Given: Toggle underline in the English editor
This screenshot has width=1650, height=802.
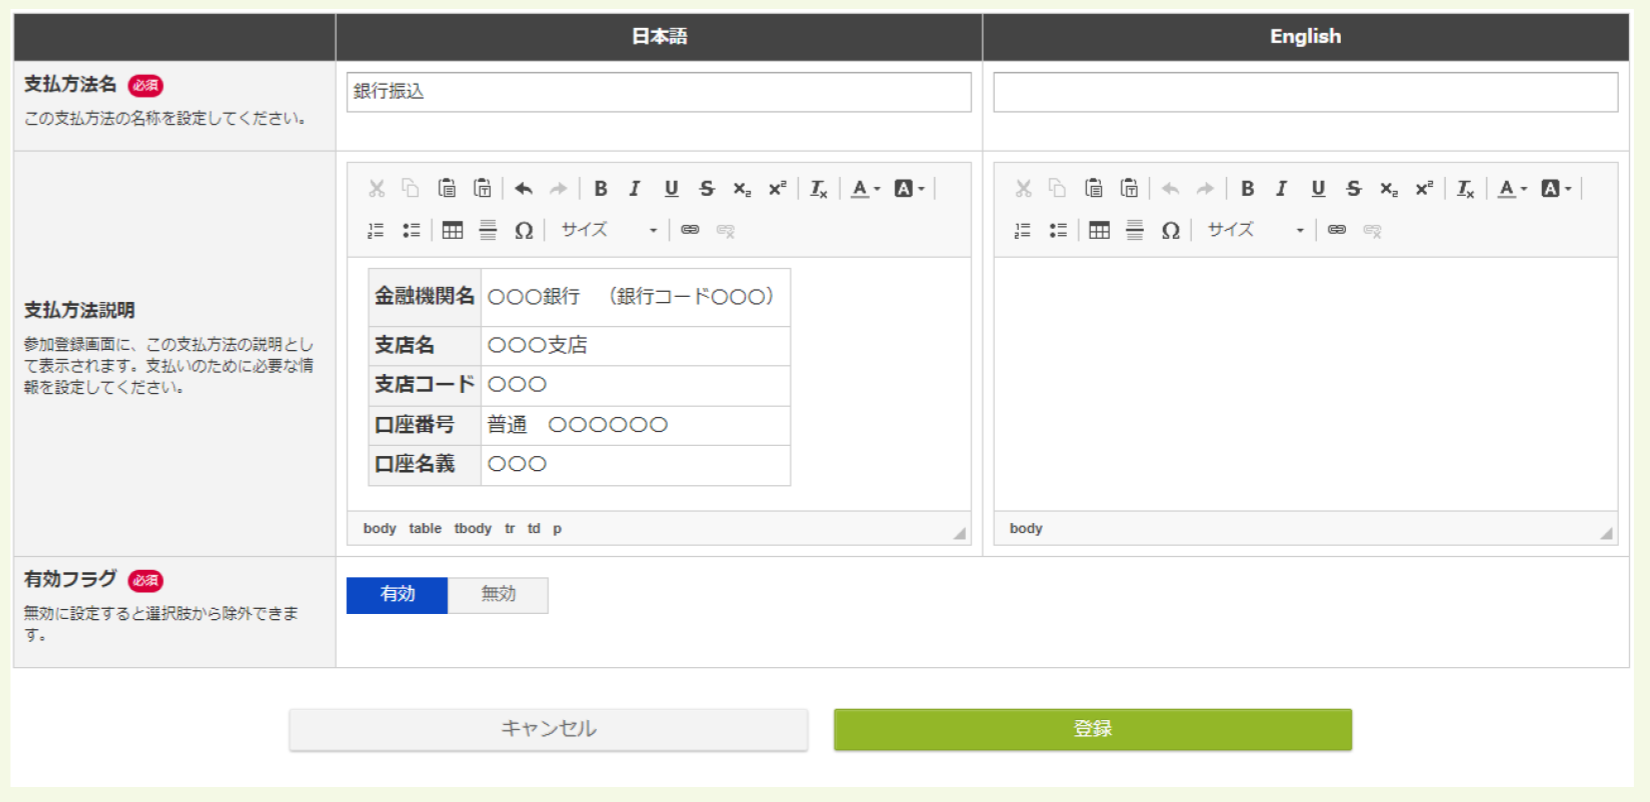Looking at the screenshot, I should point(1318,188).
